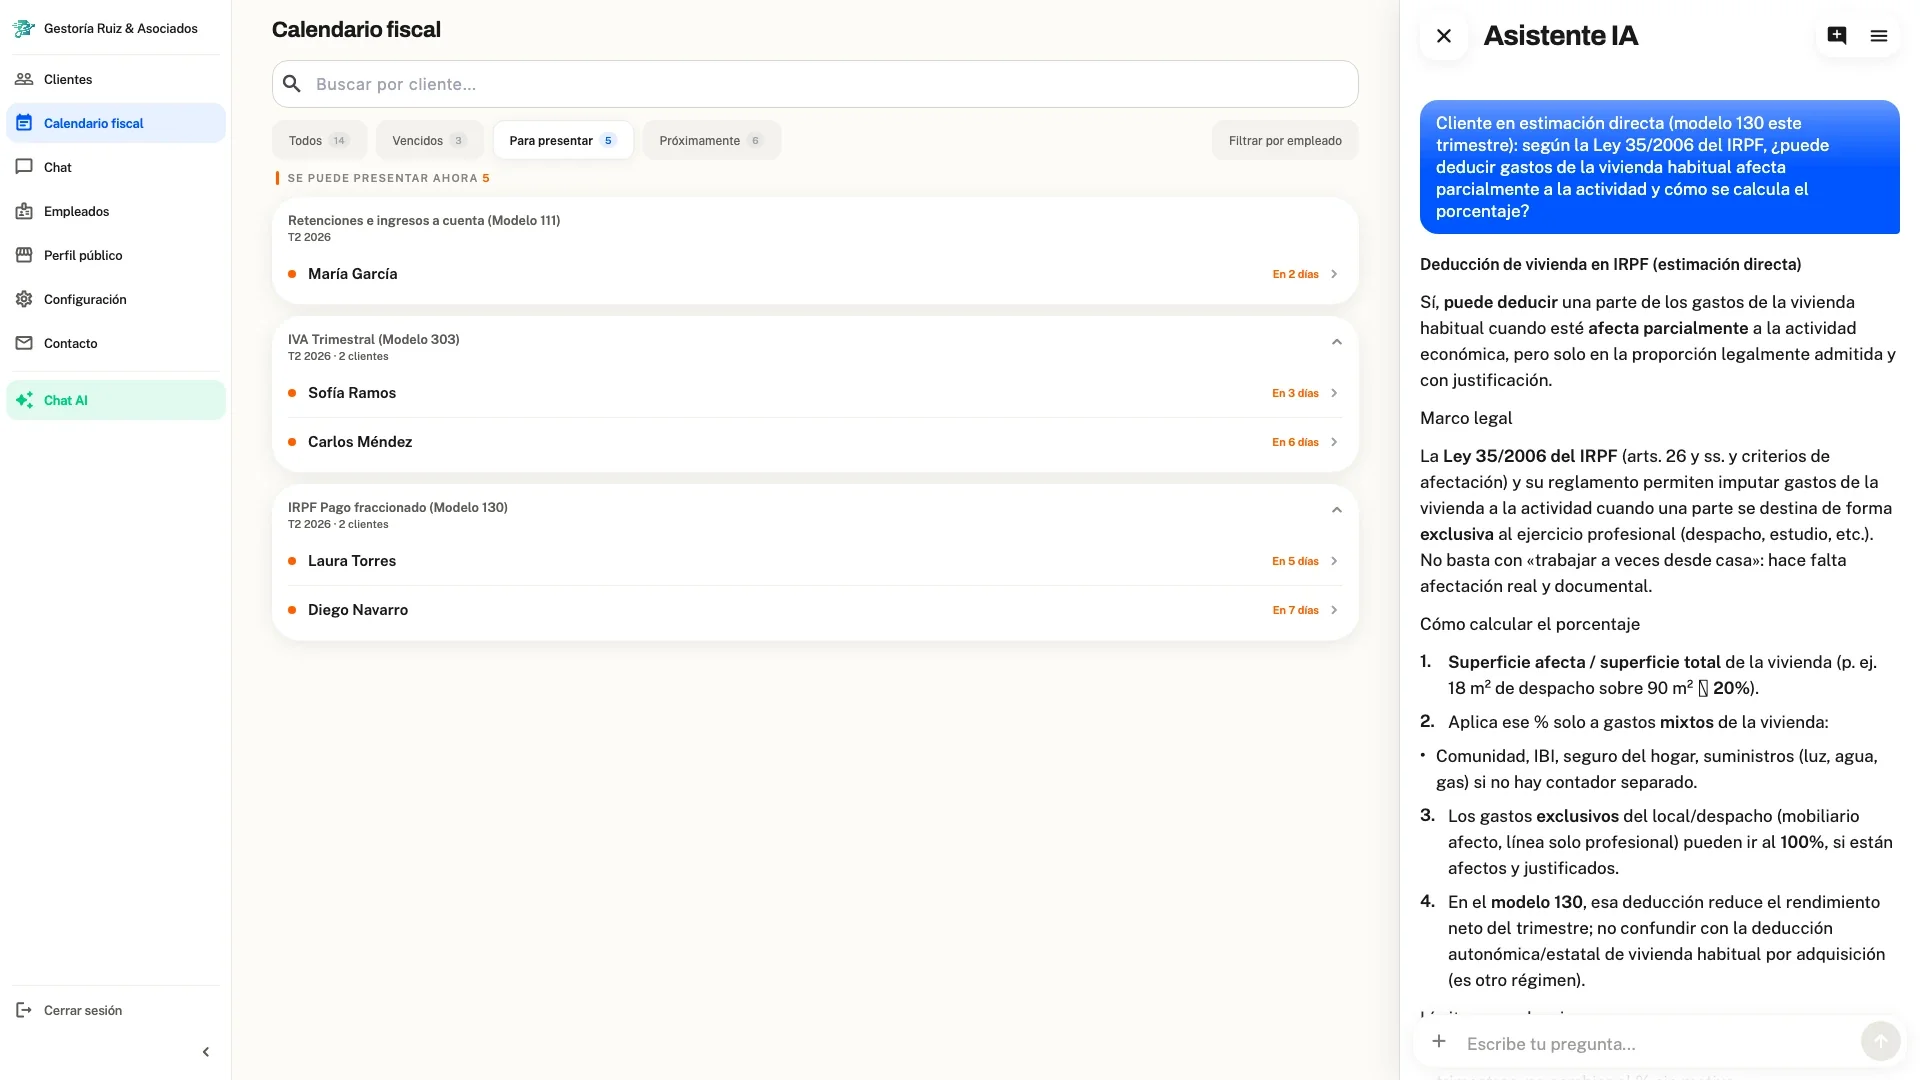Image resolution: width=1920 pixels, height=1080 pixels.
Task: Open the Clientes people icon
Action: tap(24, 79)
